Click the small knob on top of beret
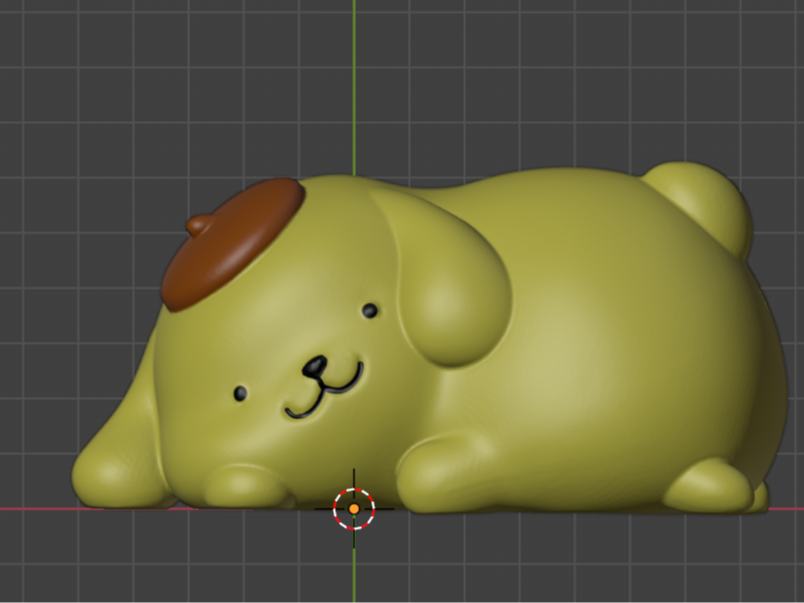 (x=198, y=225)
